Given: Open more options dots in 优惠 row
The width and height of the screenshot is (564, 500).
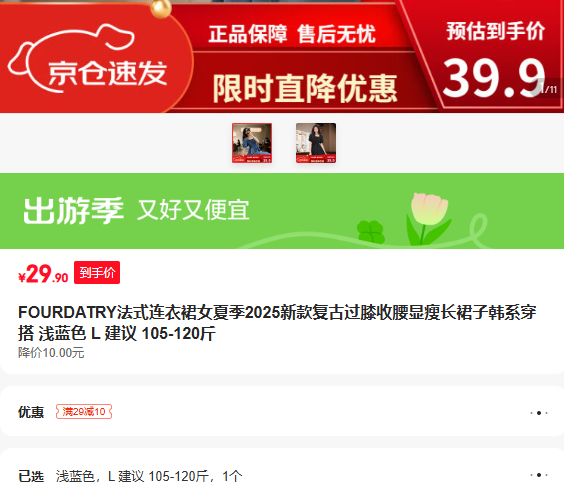Looking at the screenshot, I should 539,413.
